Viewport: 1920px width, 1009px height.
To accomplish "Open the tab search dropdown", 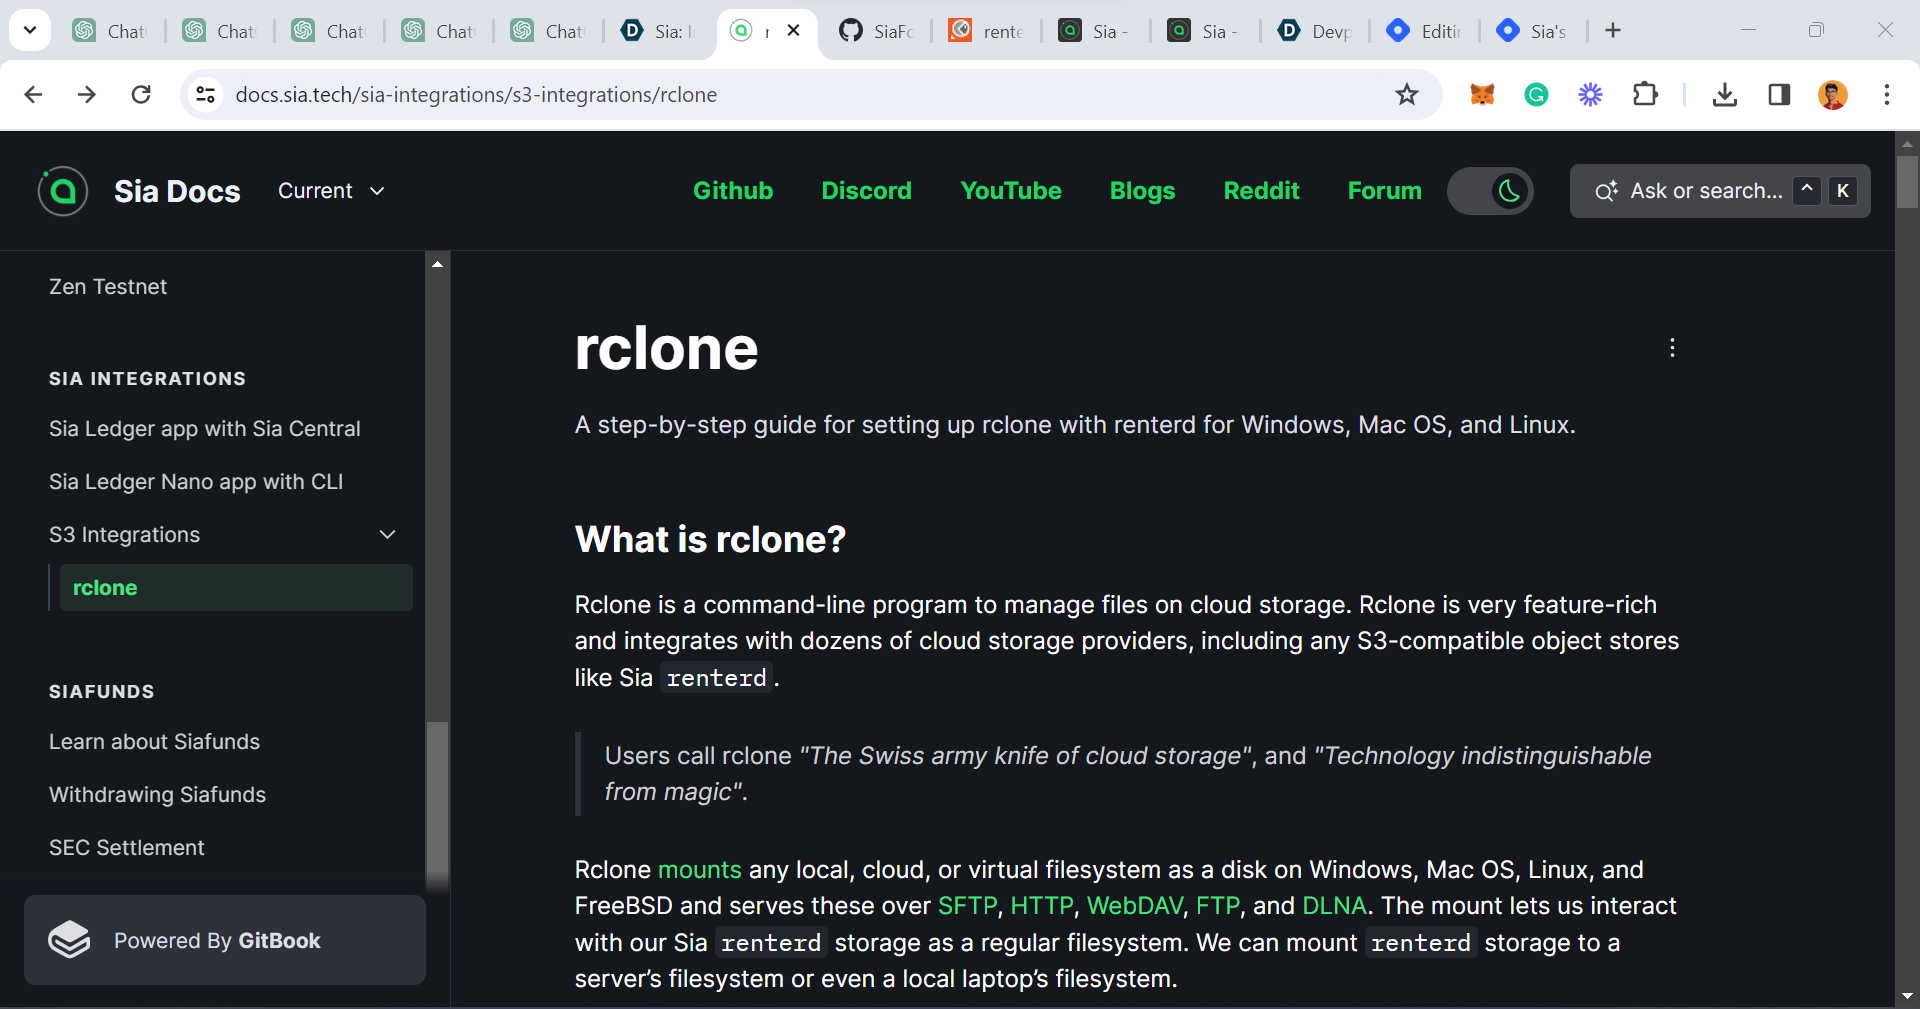I will pyautogui.click(x=30, y=31).
